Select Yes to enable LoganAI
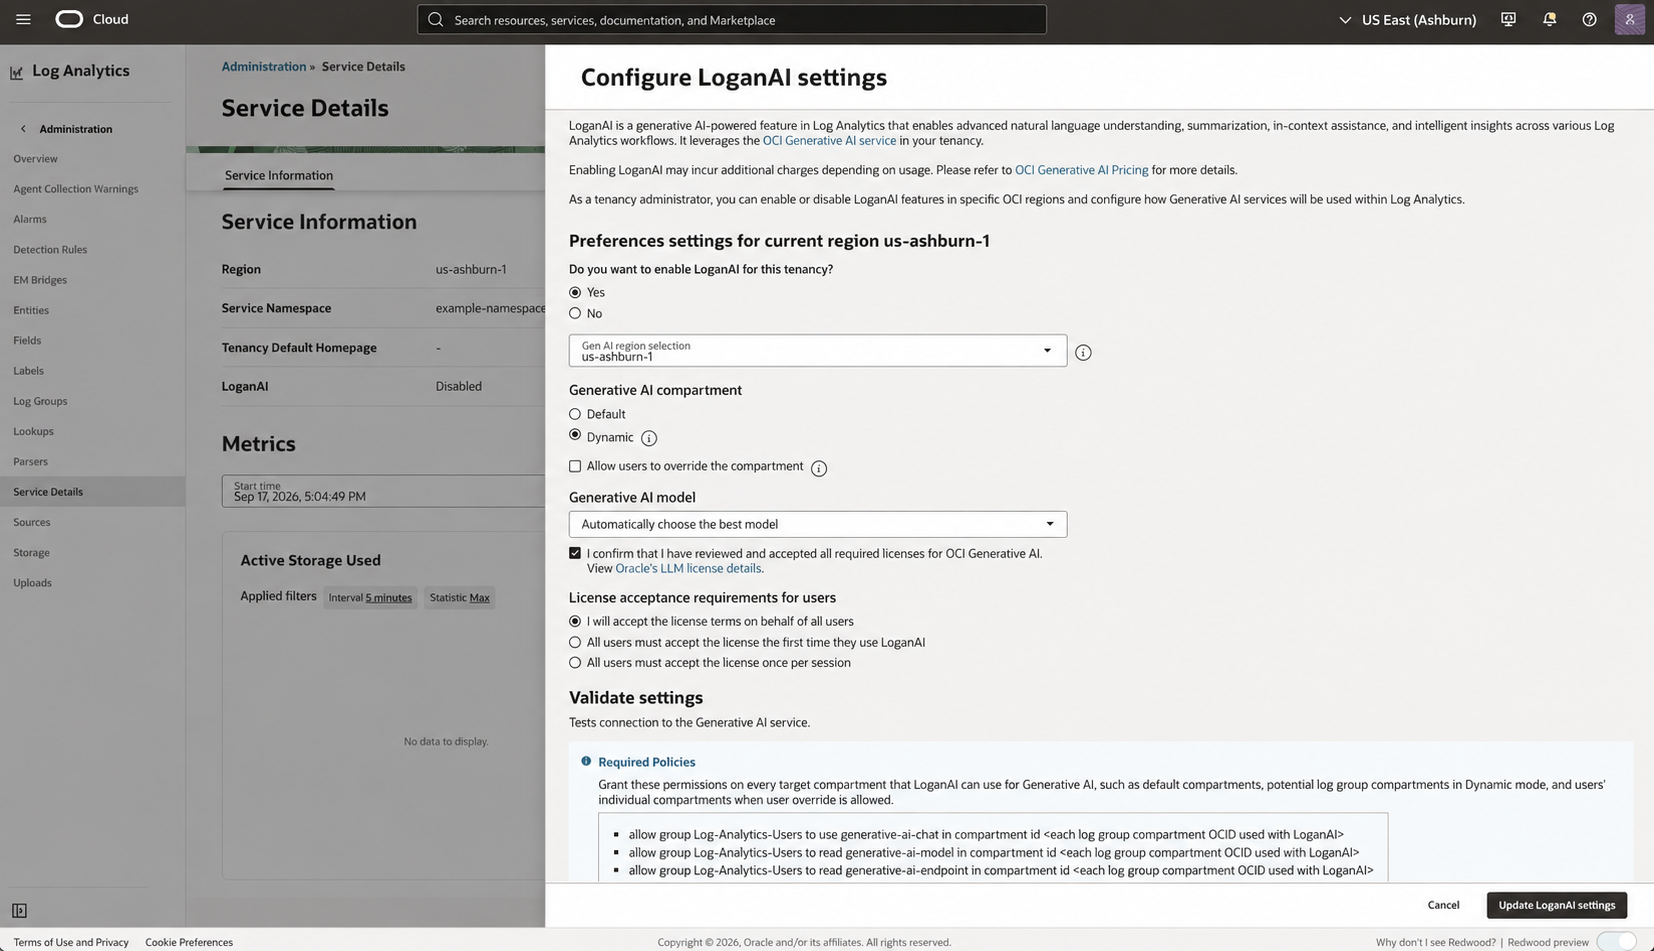Viewport: 1654px width, 951px height. pos(575,292)
